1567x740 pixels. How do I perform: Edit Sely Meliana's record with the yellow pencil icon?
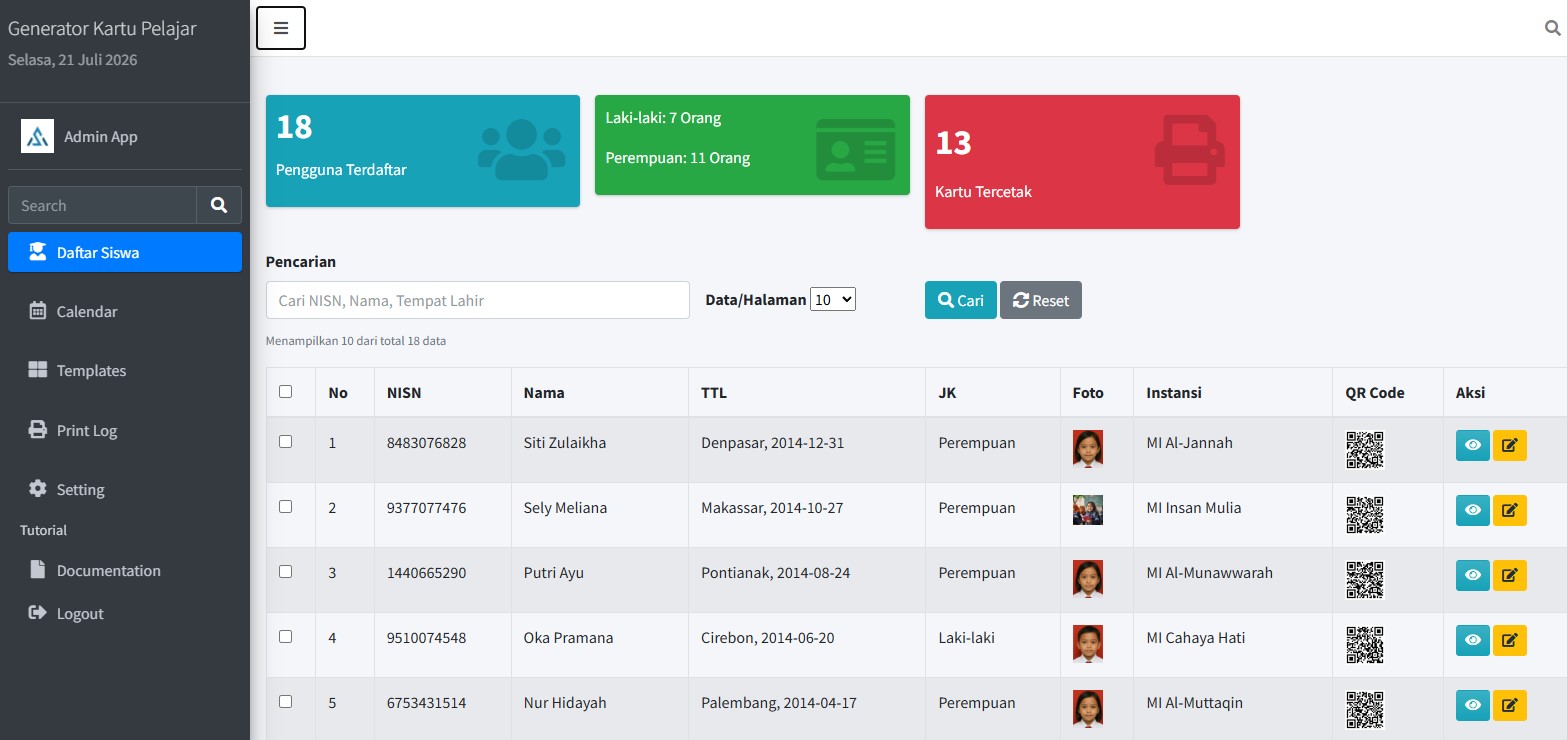pos(1510,511)
